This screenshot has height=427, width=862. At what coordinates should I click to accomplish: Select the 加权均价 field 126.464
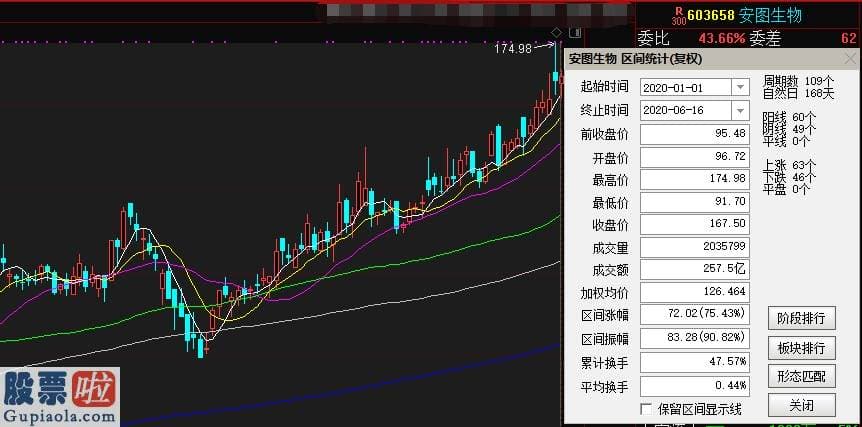point(695,292)
